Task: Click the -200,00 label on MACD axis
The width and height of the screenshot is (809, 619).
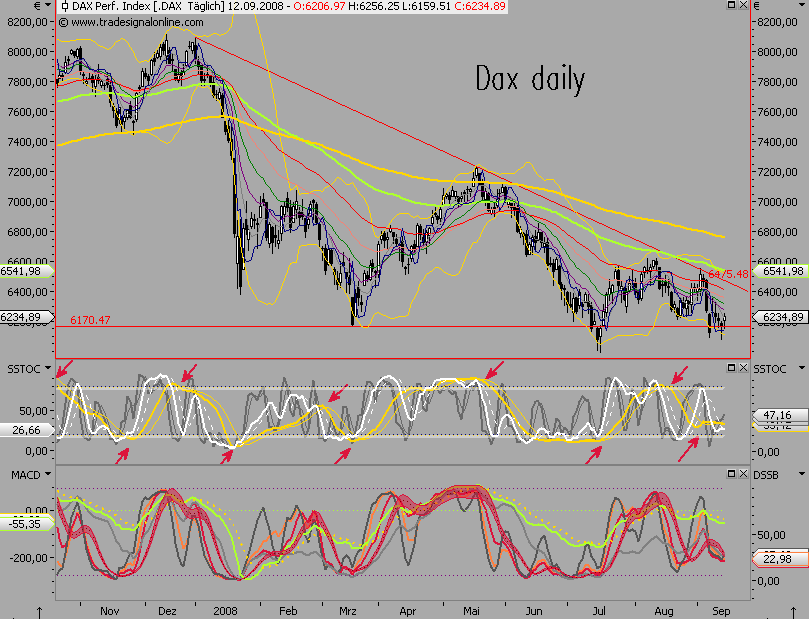Action: point(29,558)
